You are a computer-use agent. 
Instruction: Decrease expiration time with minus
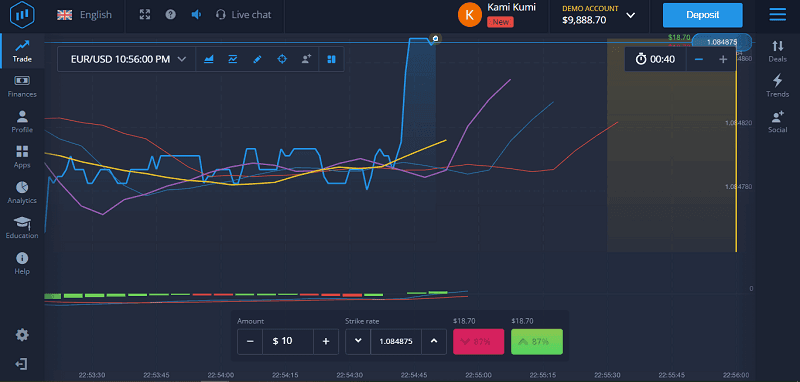698,59
